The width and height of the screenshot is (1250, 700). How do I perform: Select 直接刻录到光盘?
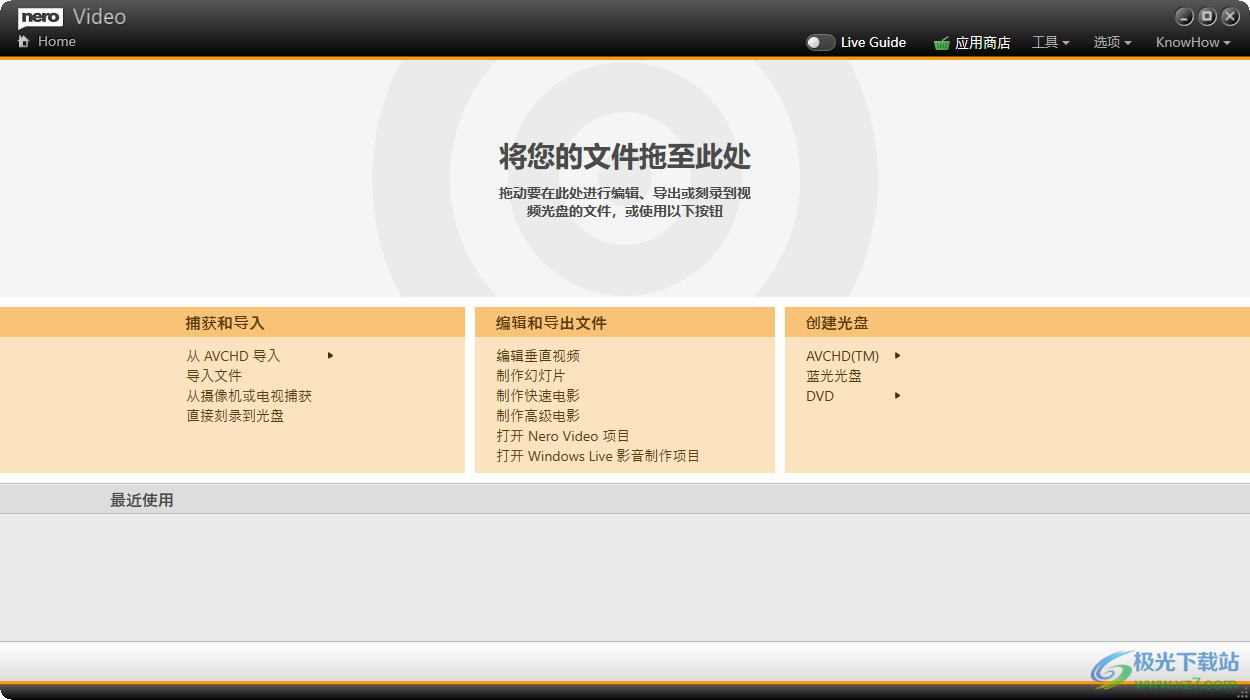tap(235, 416)
